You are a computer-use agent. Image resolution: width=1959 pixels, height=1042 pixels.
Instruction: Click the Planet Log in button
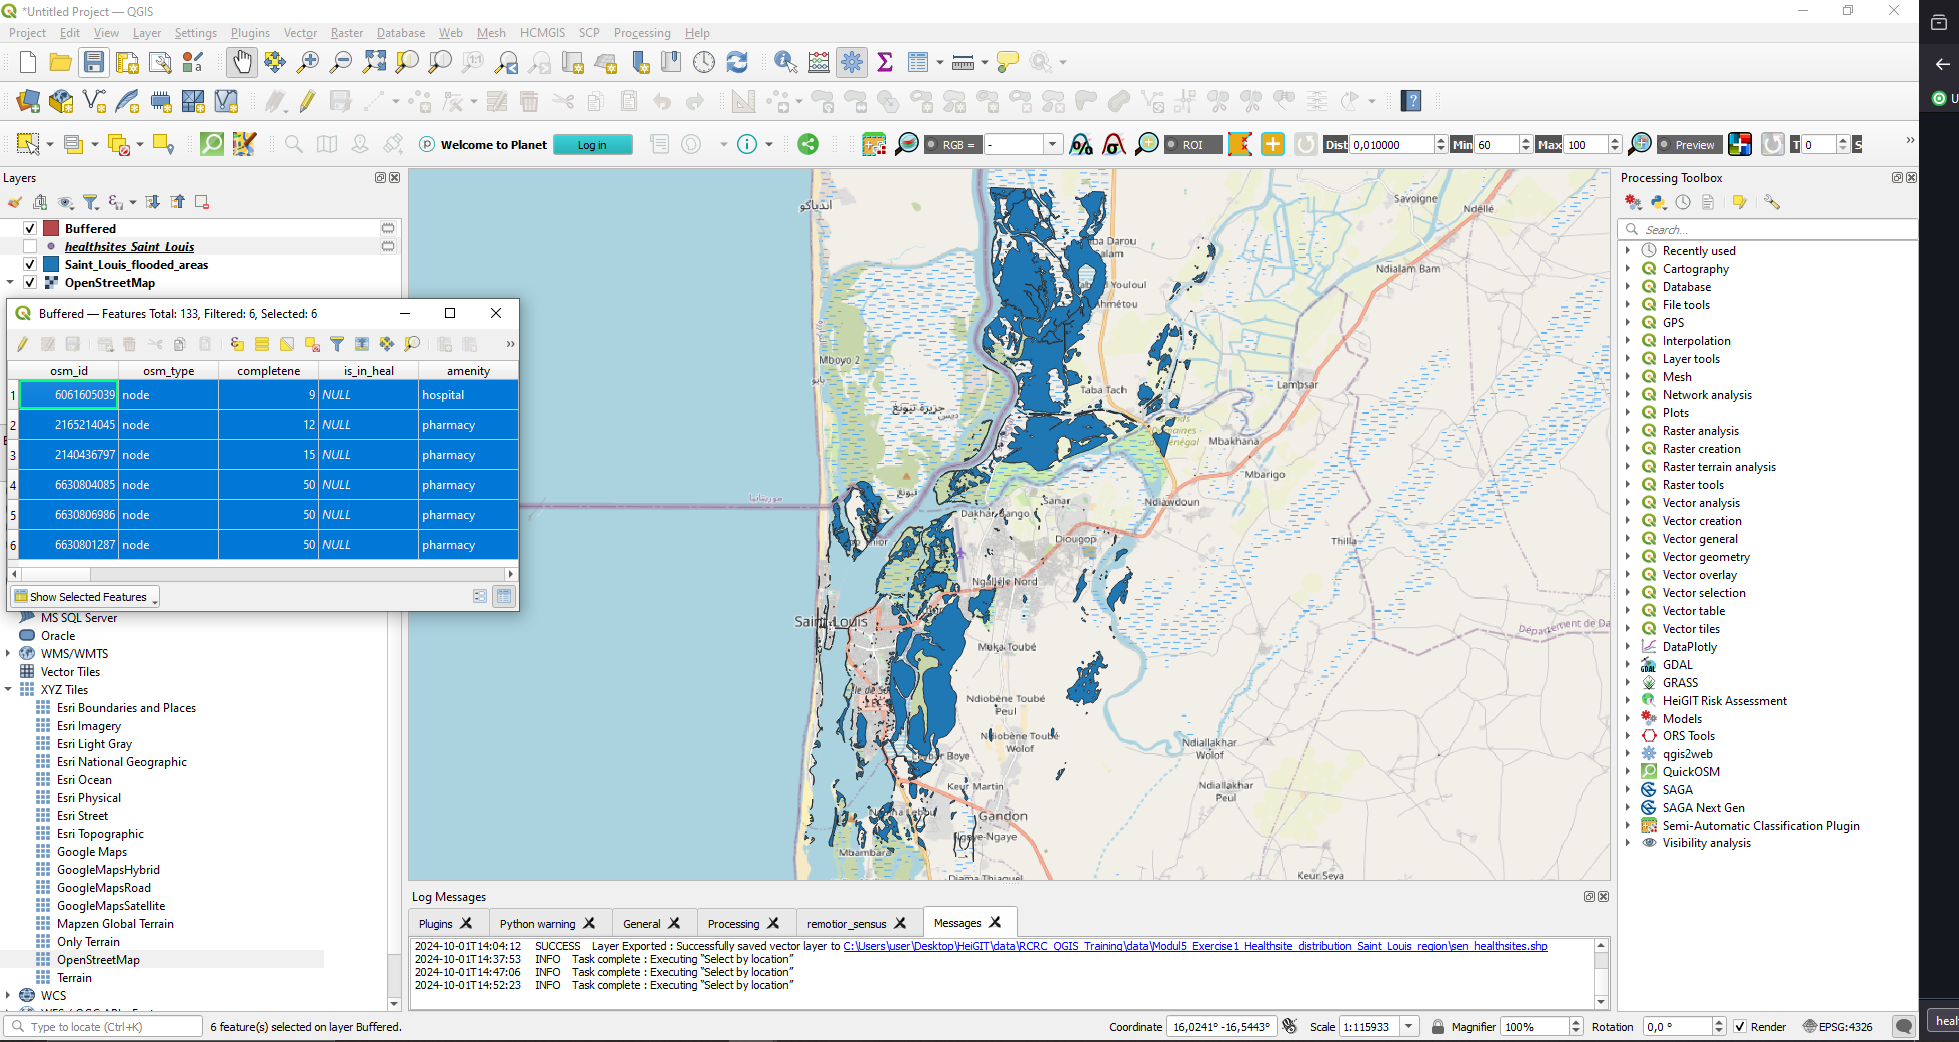coord(592,145)
